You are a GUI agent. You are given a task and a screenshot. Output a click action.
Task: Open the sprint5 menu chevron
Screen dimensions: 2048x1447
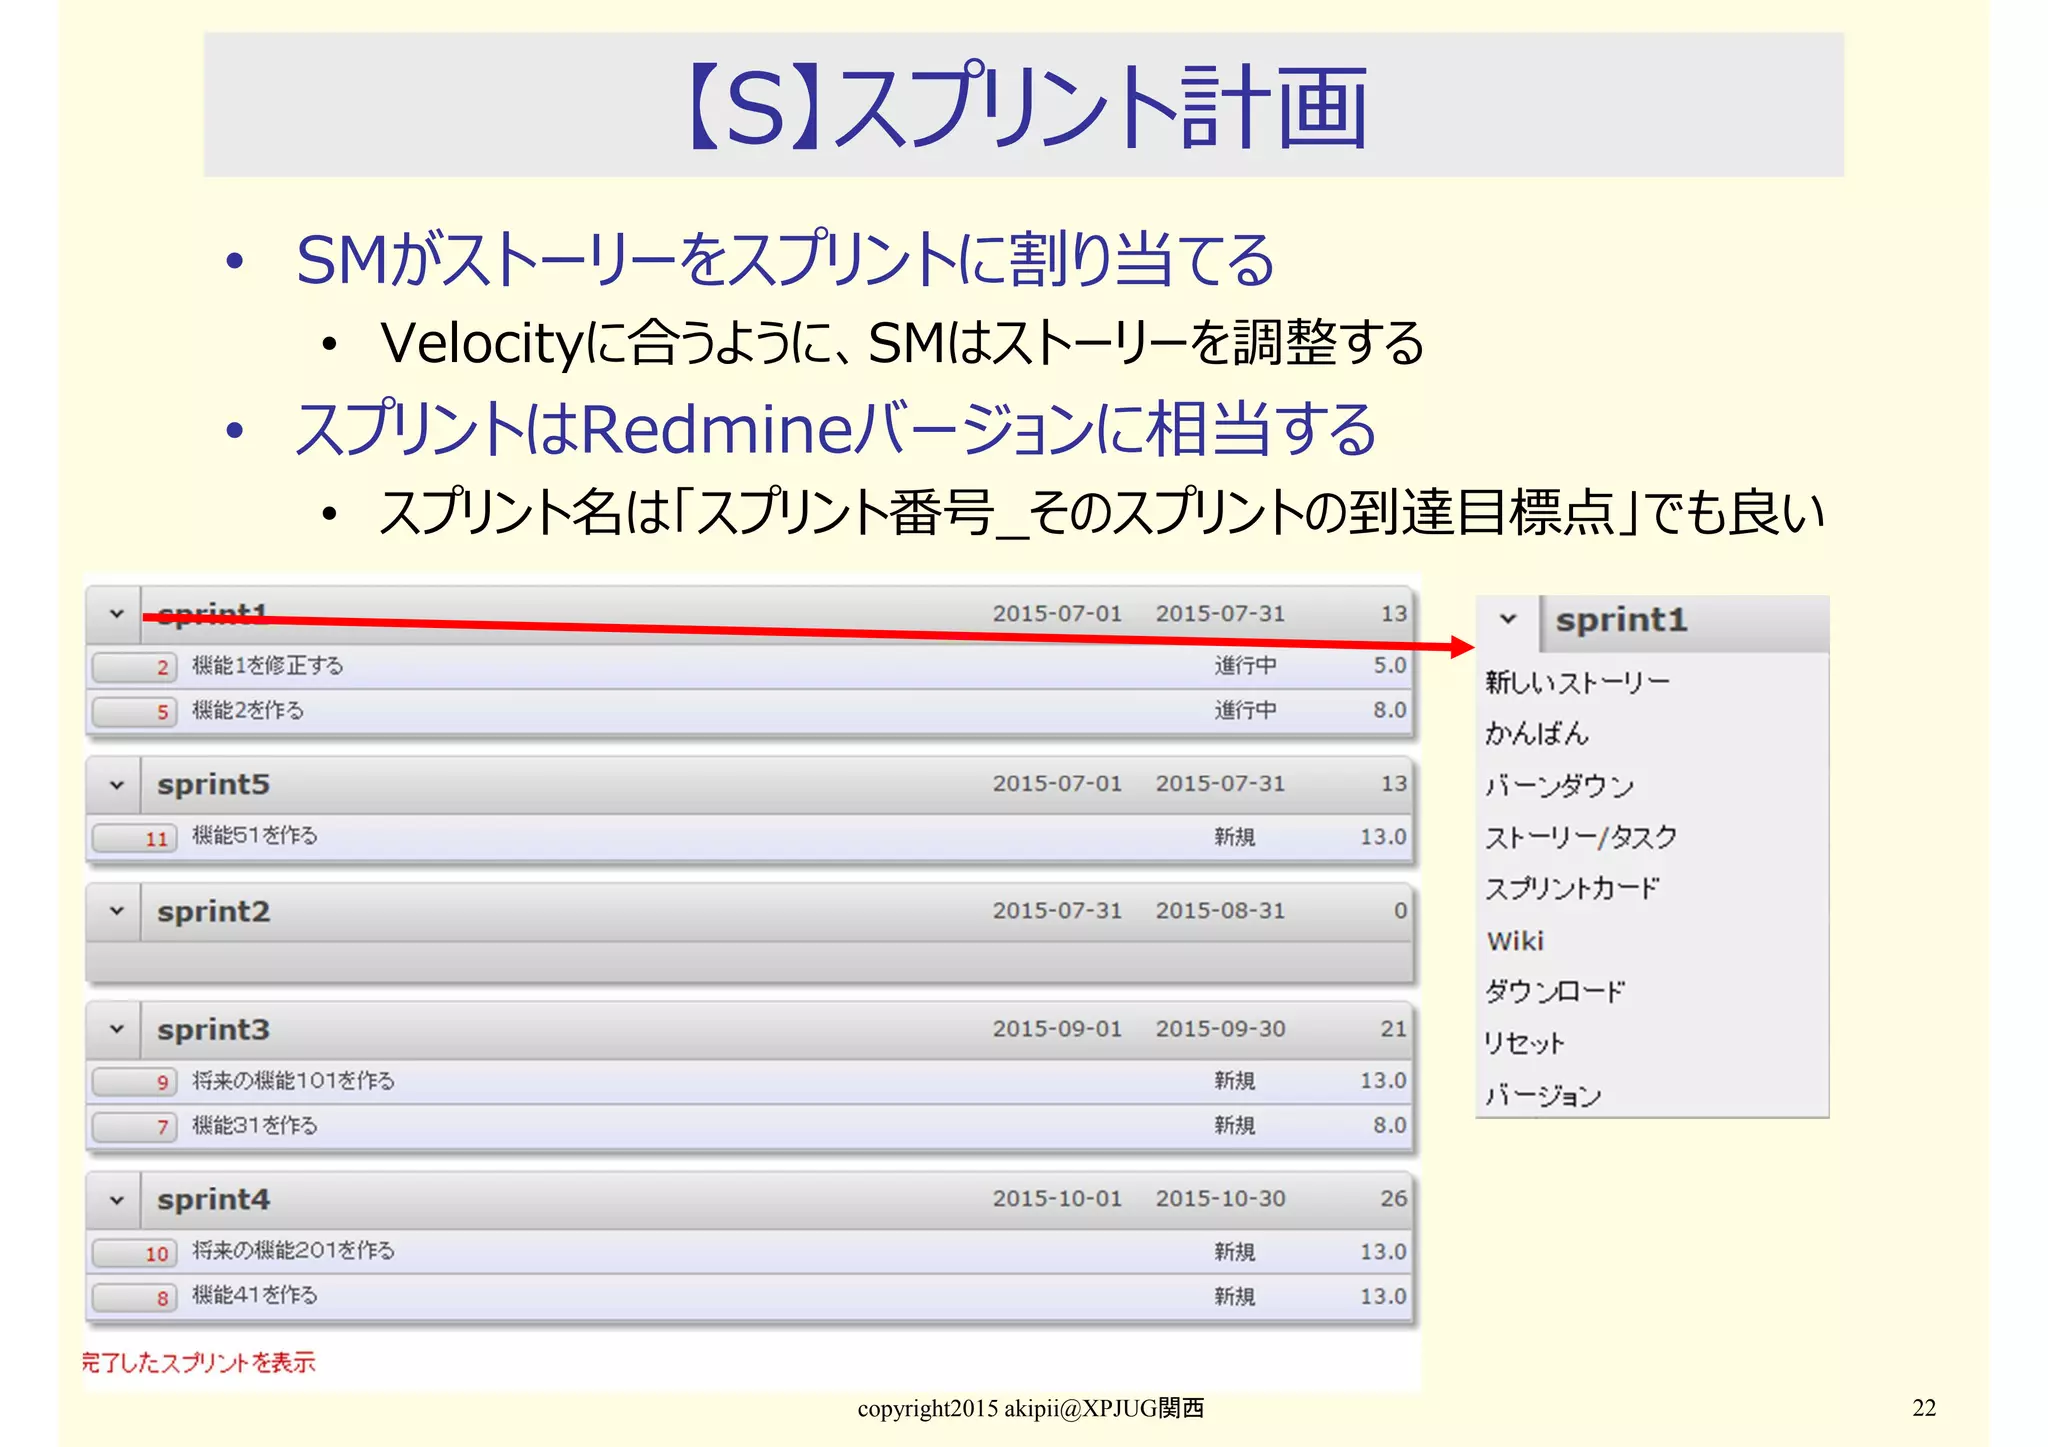coord(116,785)
